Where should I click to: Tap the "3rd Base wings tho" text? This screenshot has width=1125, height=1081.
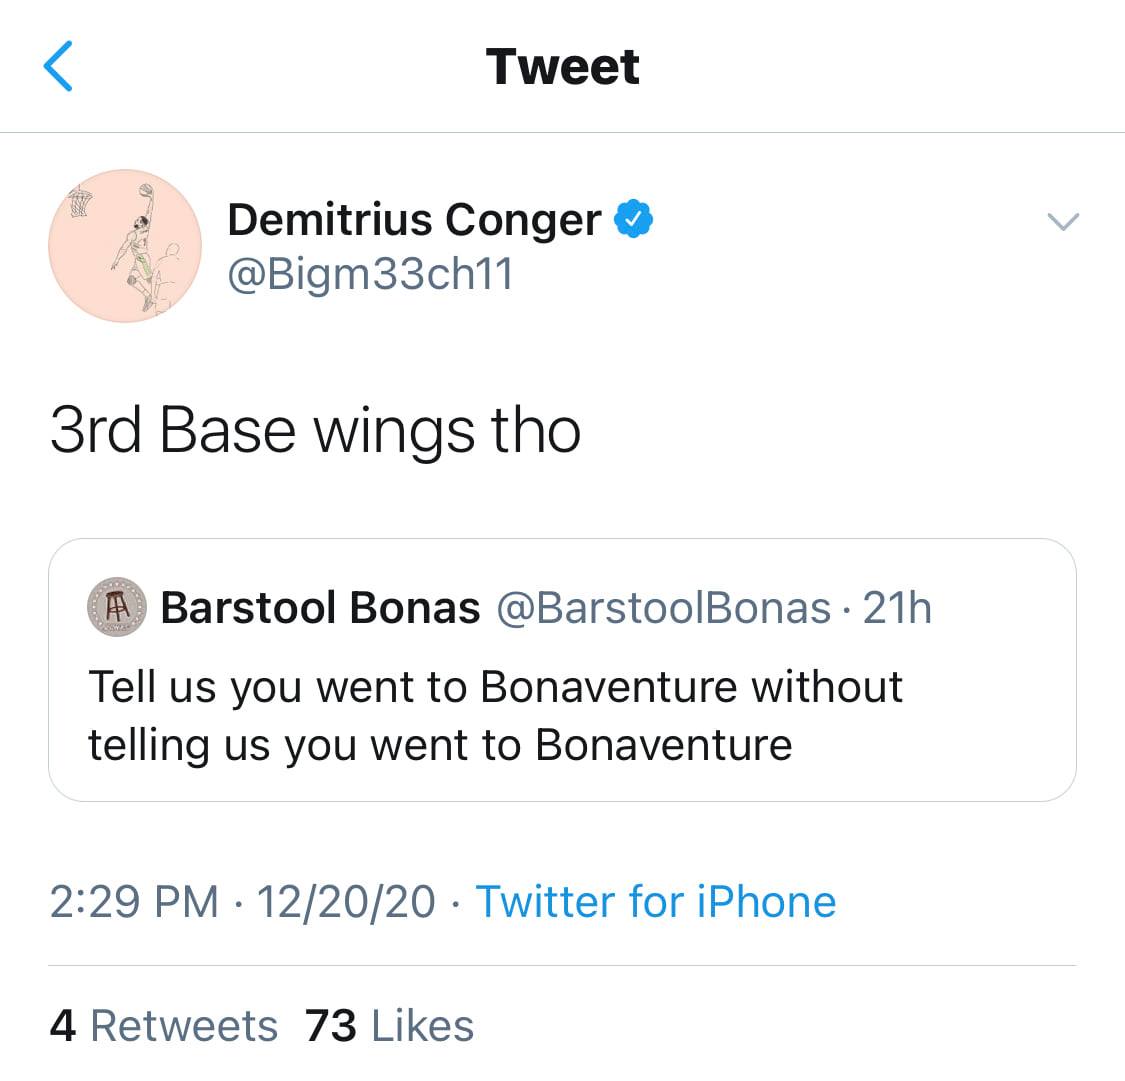315,431
